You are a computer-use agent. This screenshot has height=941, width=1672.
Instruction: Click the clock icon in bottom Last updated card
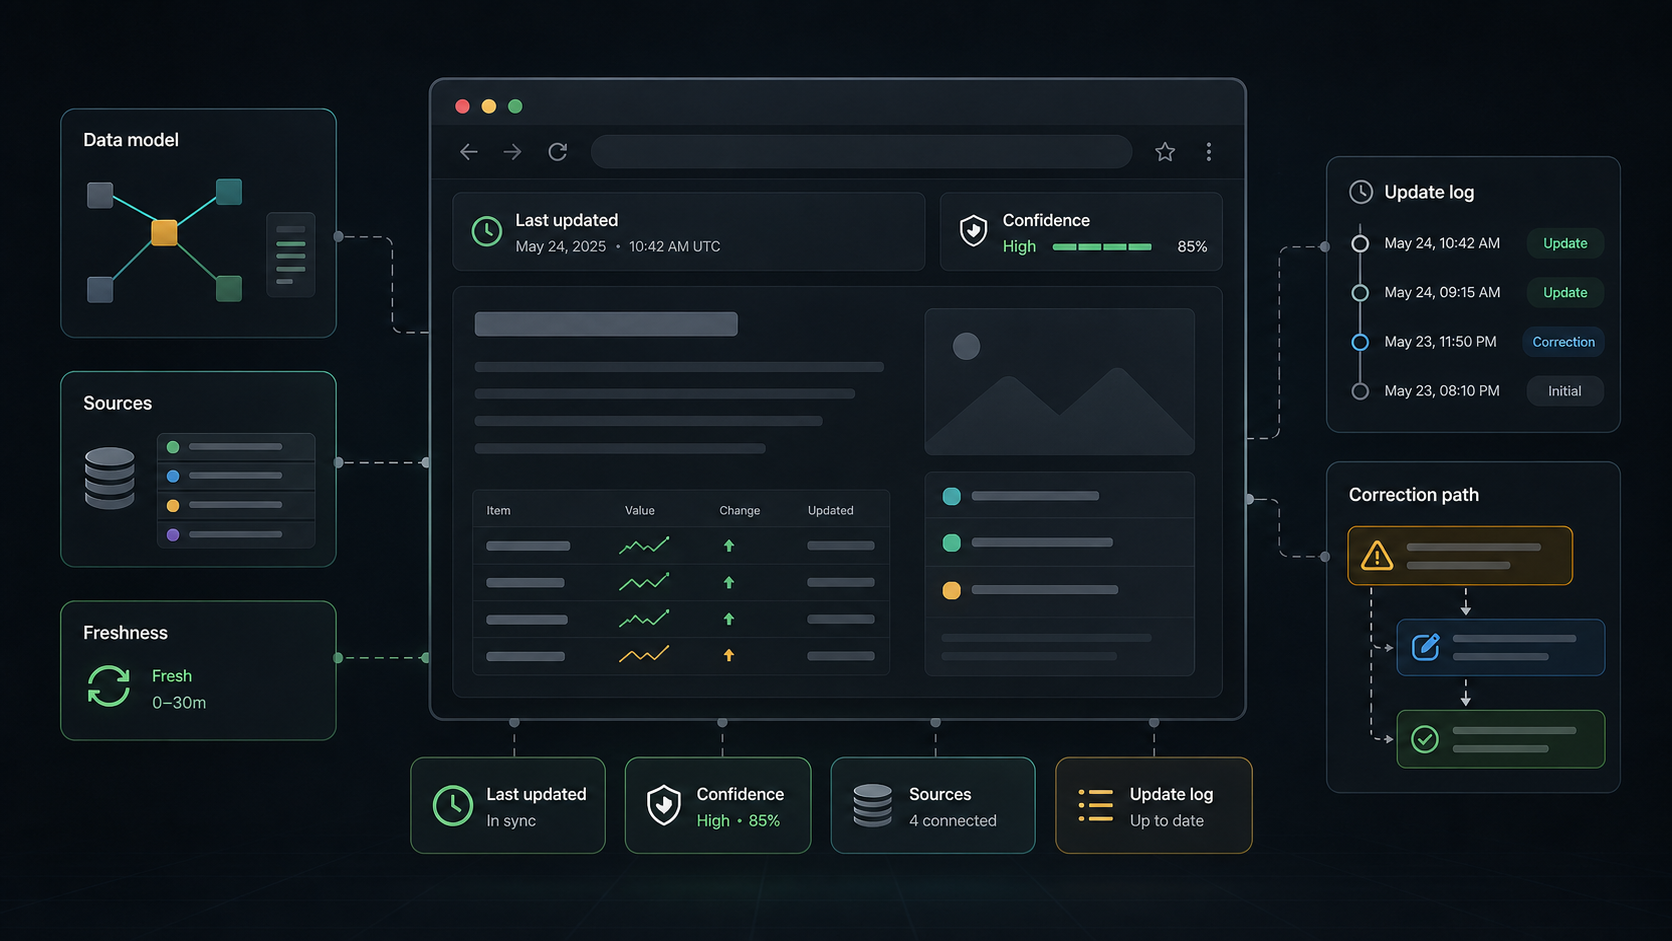pyautogui.click(x=453, y=805)
